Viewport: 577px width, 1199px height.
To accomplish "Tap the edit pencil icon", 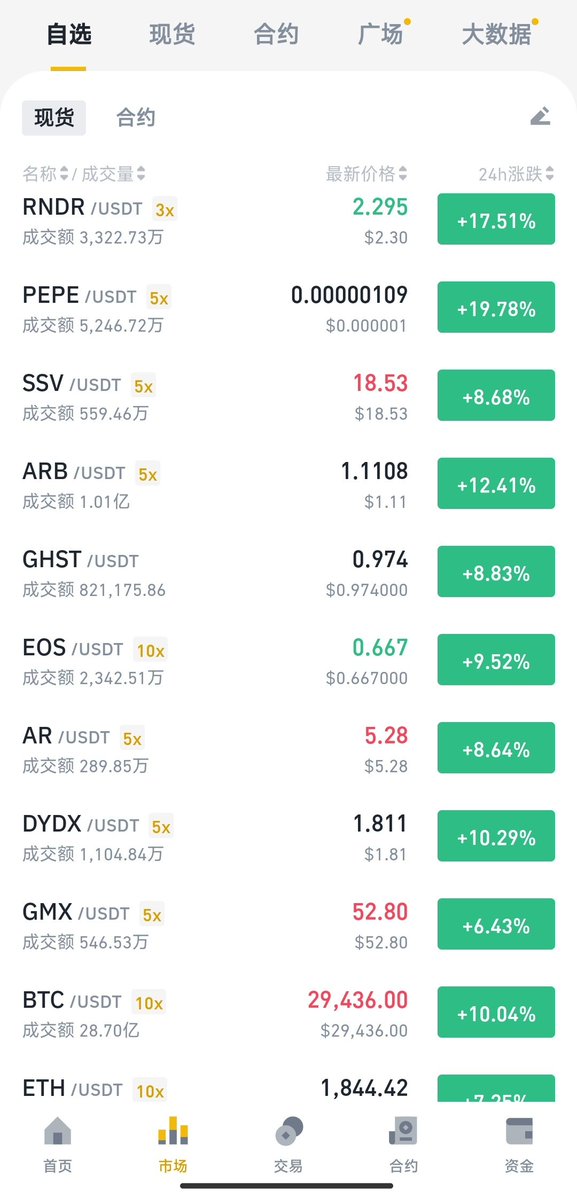I will [540, 116].
